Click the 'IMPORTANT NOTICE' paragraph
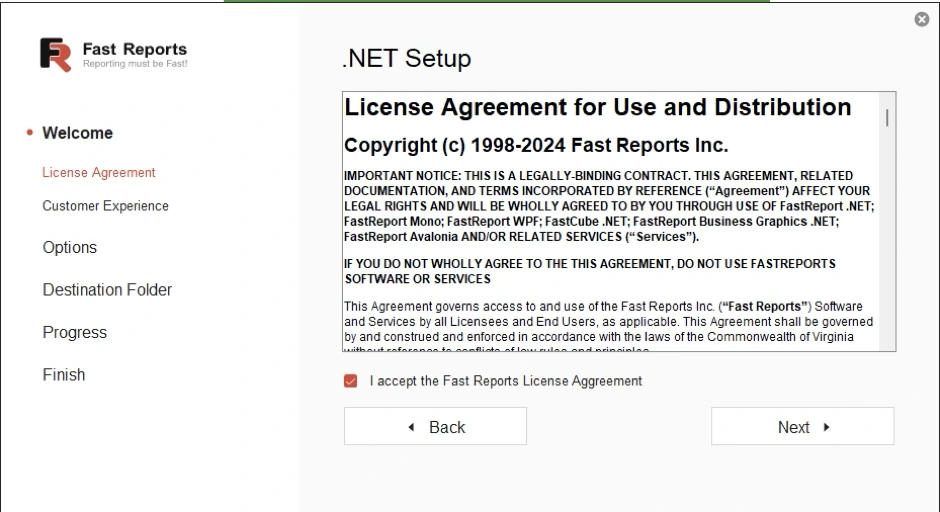This screenshot has width=940, height=512. tap(609, 206)
